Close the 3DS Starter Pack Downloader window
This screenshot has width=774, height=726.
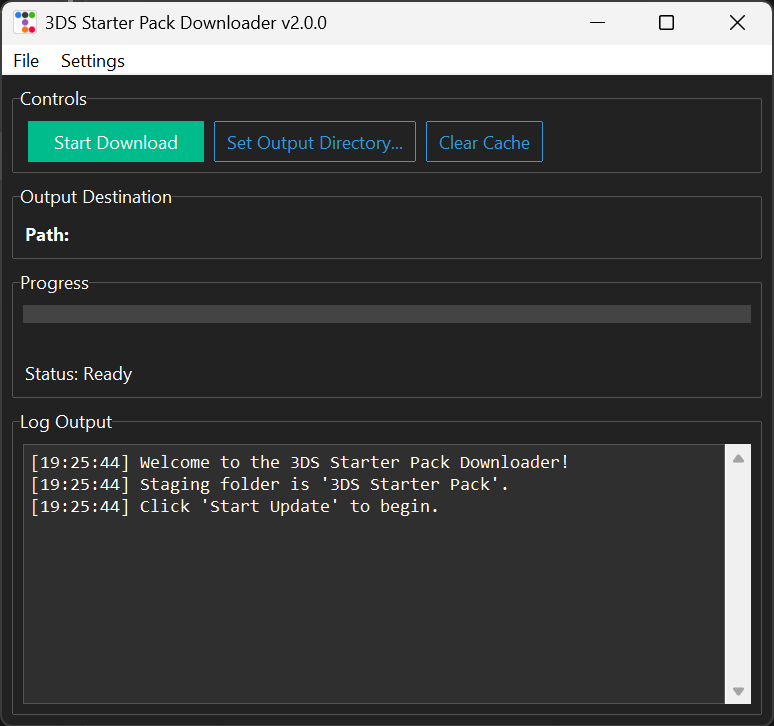coord(737,22)
